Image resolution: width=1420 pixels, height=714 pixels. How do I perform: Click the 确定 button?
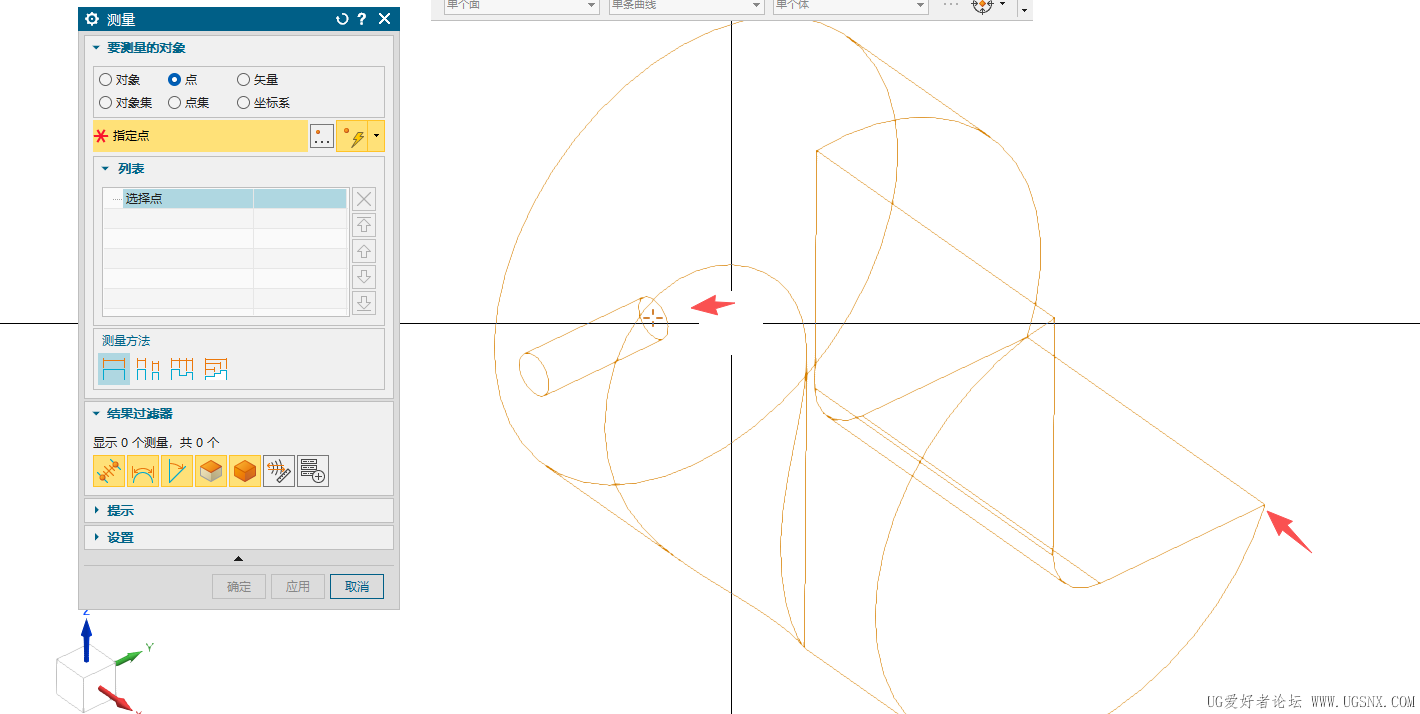pyautogui.click(x=239, y=586)
